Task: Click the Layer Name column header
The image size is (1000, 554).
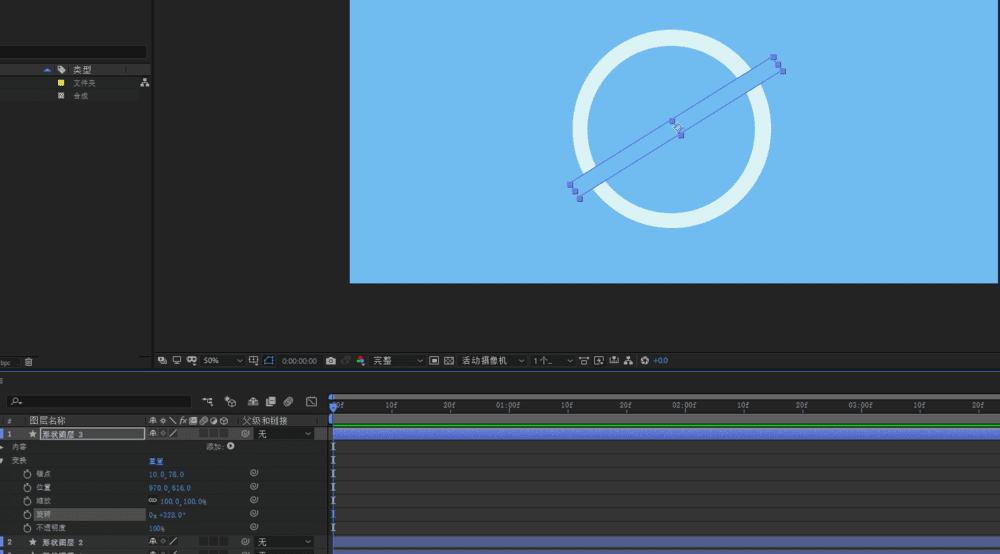Action: tap(47, 421)
